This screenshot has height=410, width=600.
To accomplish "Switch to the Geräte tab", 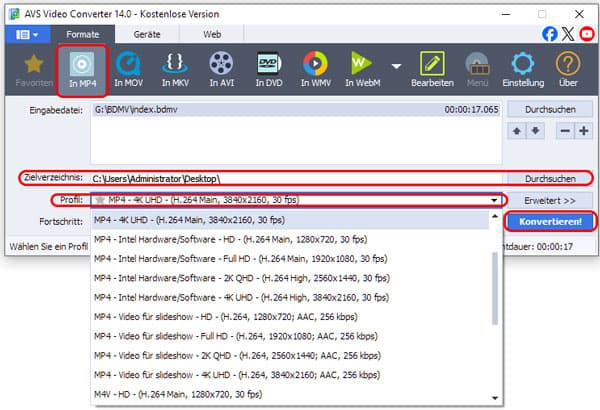I will pos(147,34).
